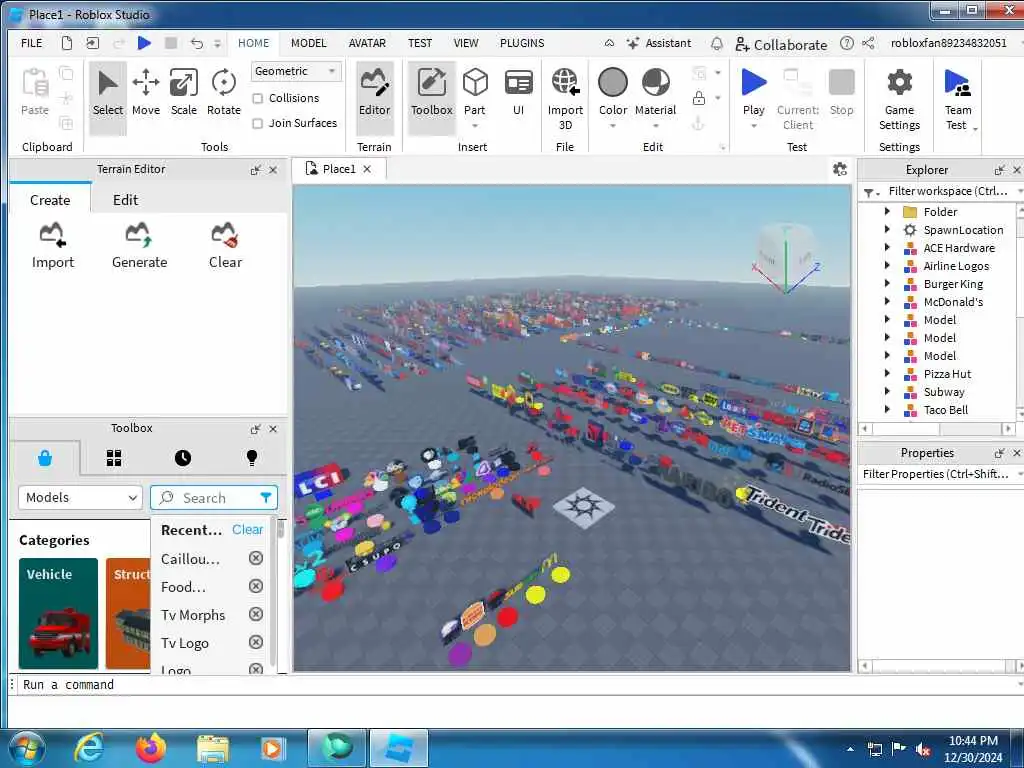Click Clear terrain icon
Viewport: 1024px width, 768px height.
click(x=225, y=246)
